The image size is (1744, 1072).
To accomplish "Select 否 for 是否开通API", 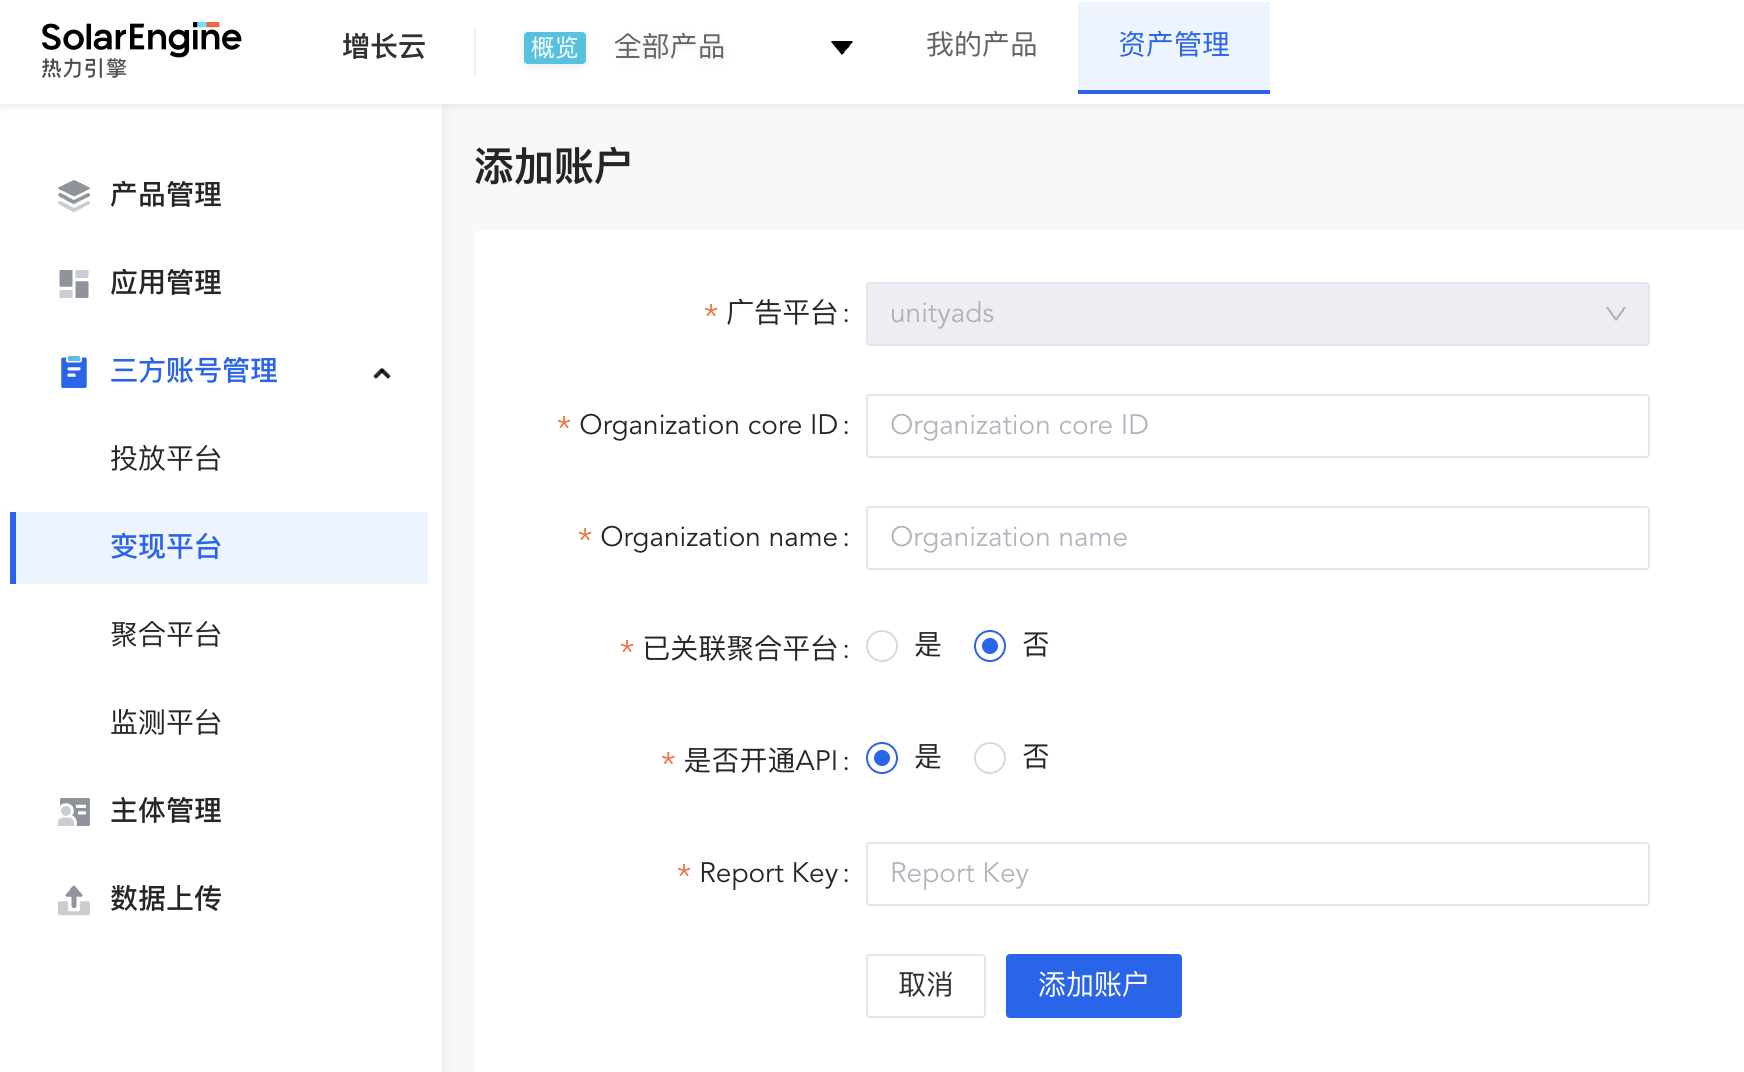I will [x=990, y=758].
